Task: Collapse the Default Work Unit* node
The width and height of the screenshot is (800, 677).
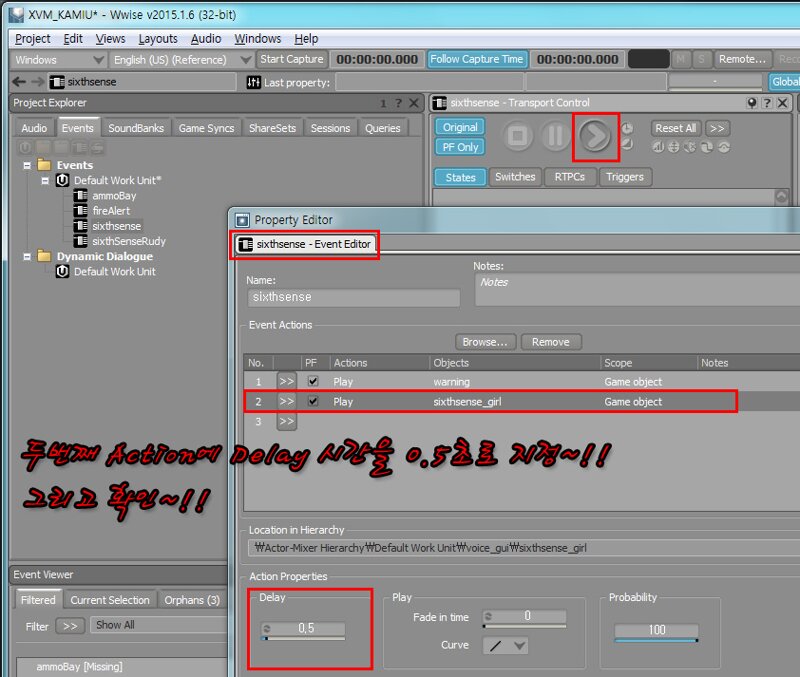Action: pos(45,181)
